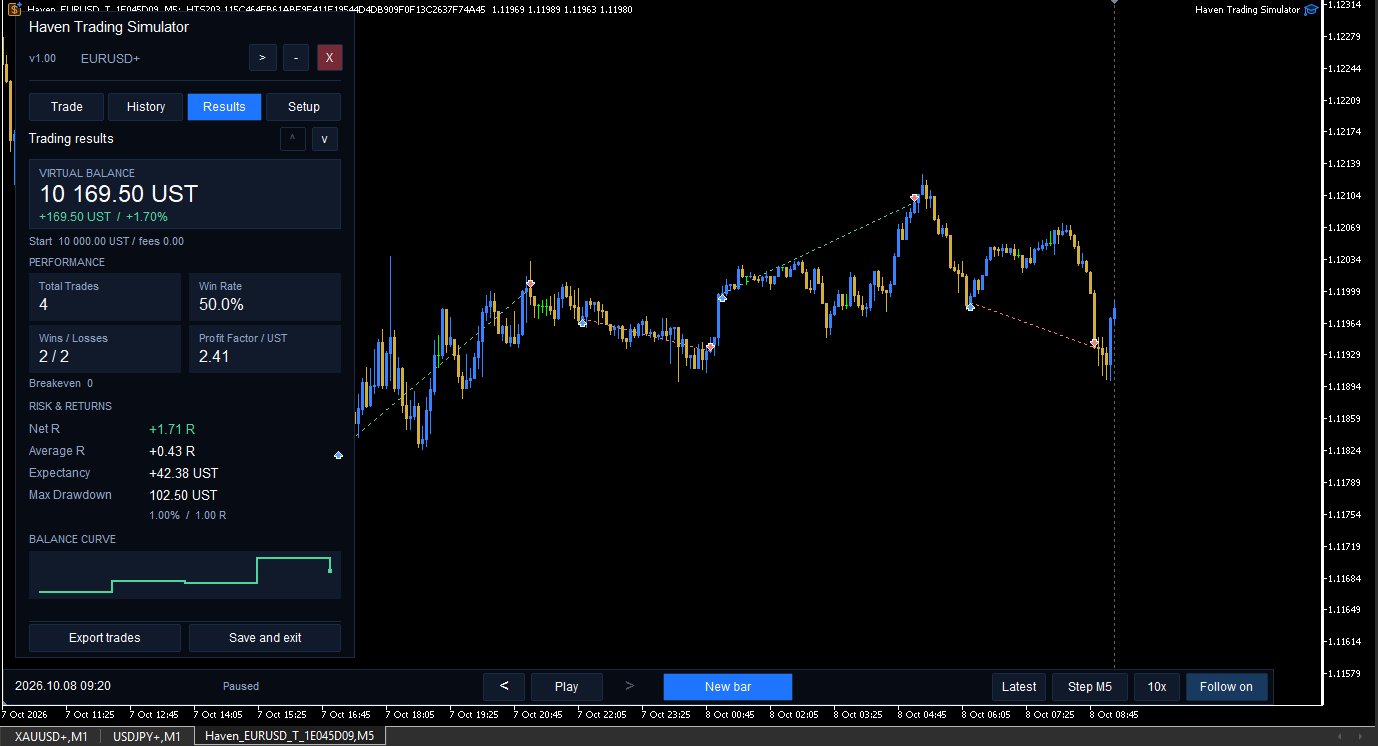Change the 10x playback speed
The height and width of the screenshot is (746, 1378).
coord(1157,687)
